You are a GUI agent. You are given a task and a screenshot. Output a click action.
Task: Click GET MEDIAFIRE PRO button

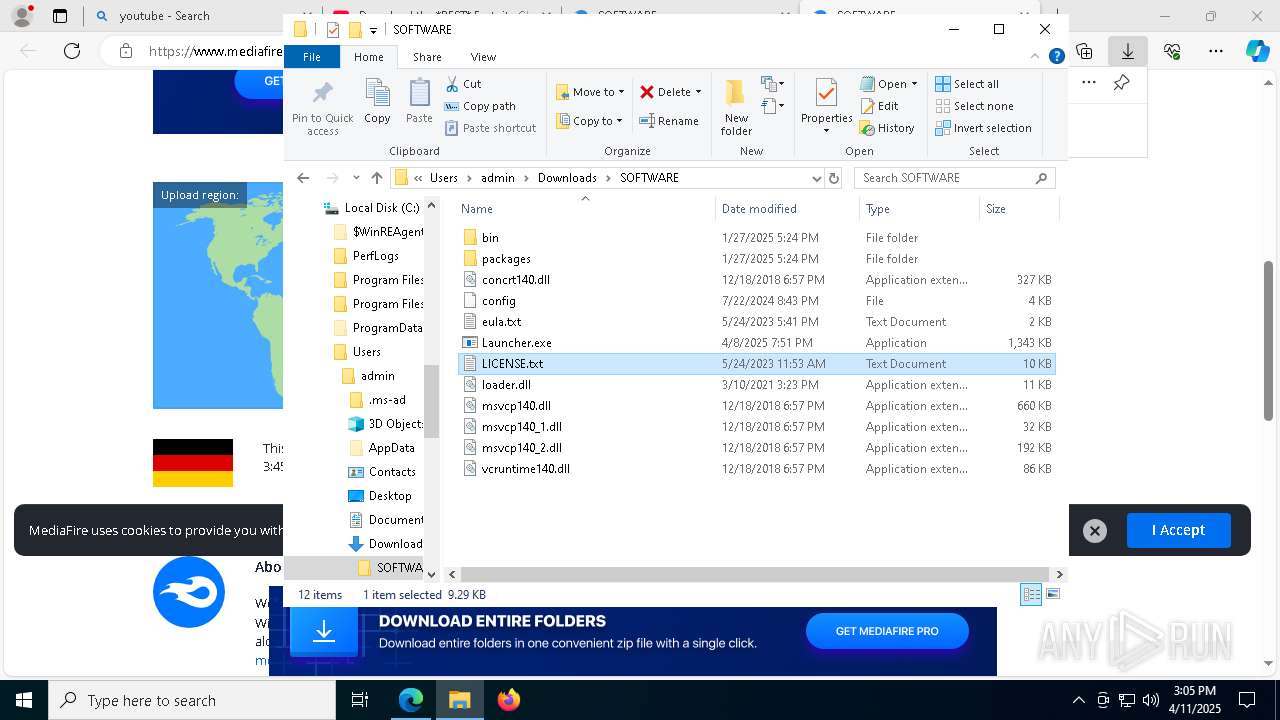(x=887, y=631)
